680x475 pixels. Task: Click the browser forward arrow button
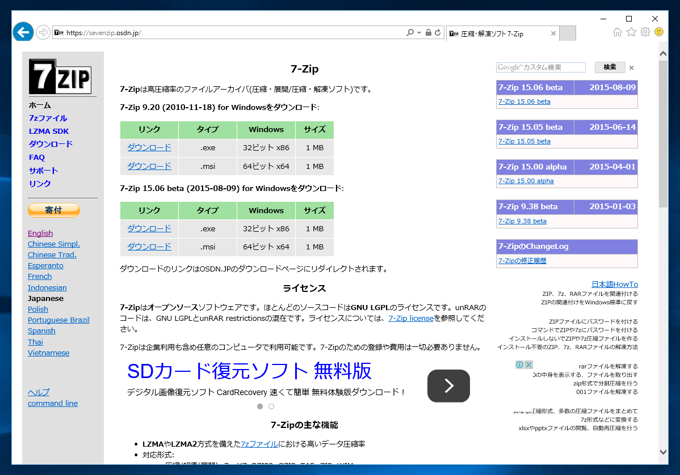tap(42, 33)
